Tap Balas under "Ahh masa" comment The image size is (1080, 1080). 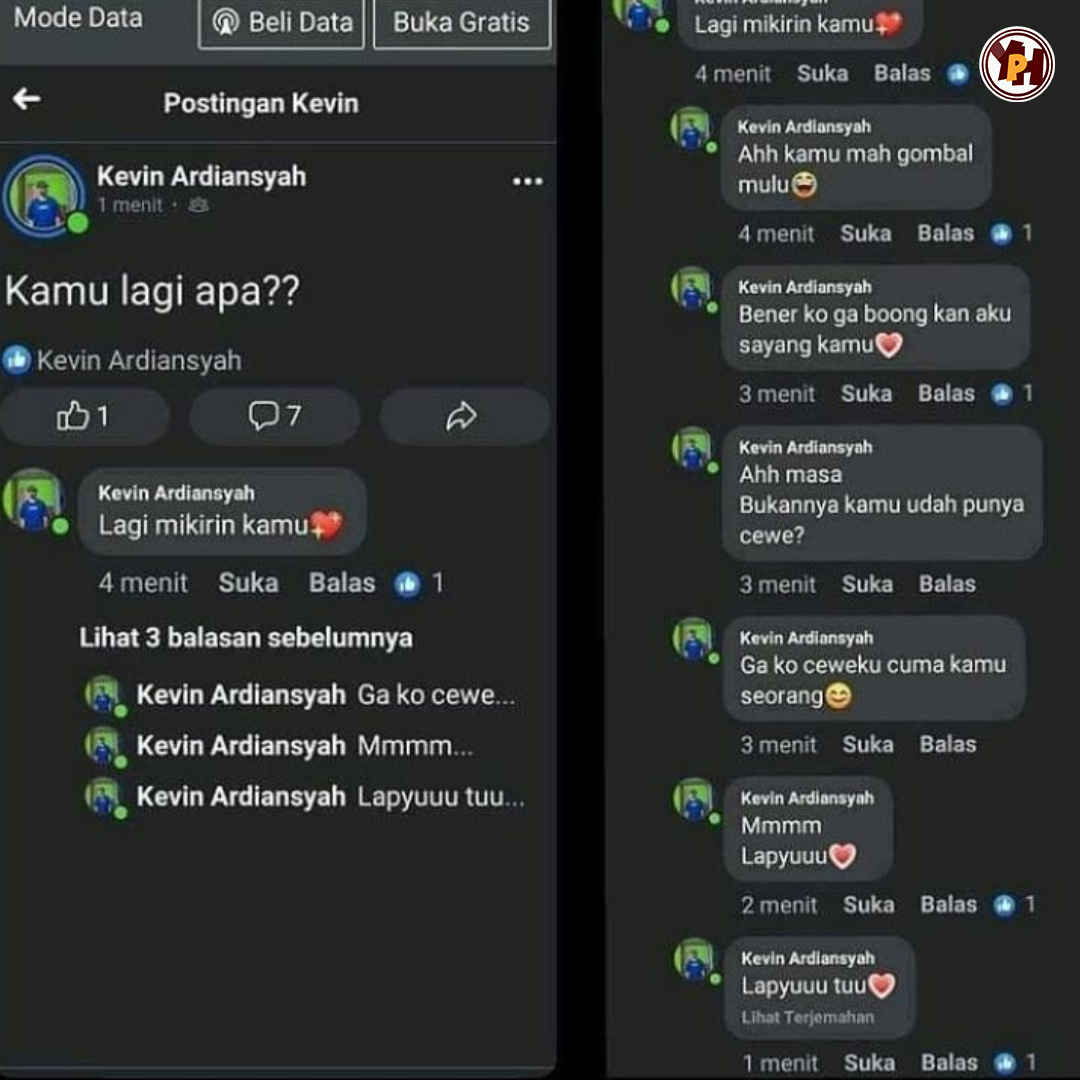[x=947, y=584]
